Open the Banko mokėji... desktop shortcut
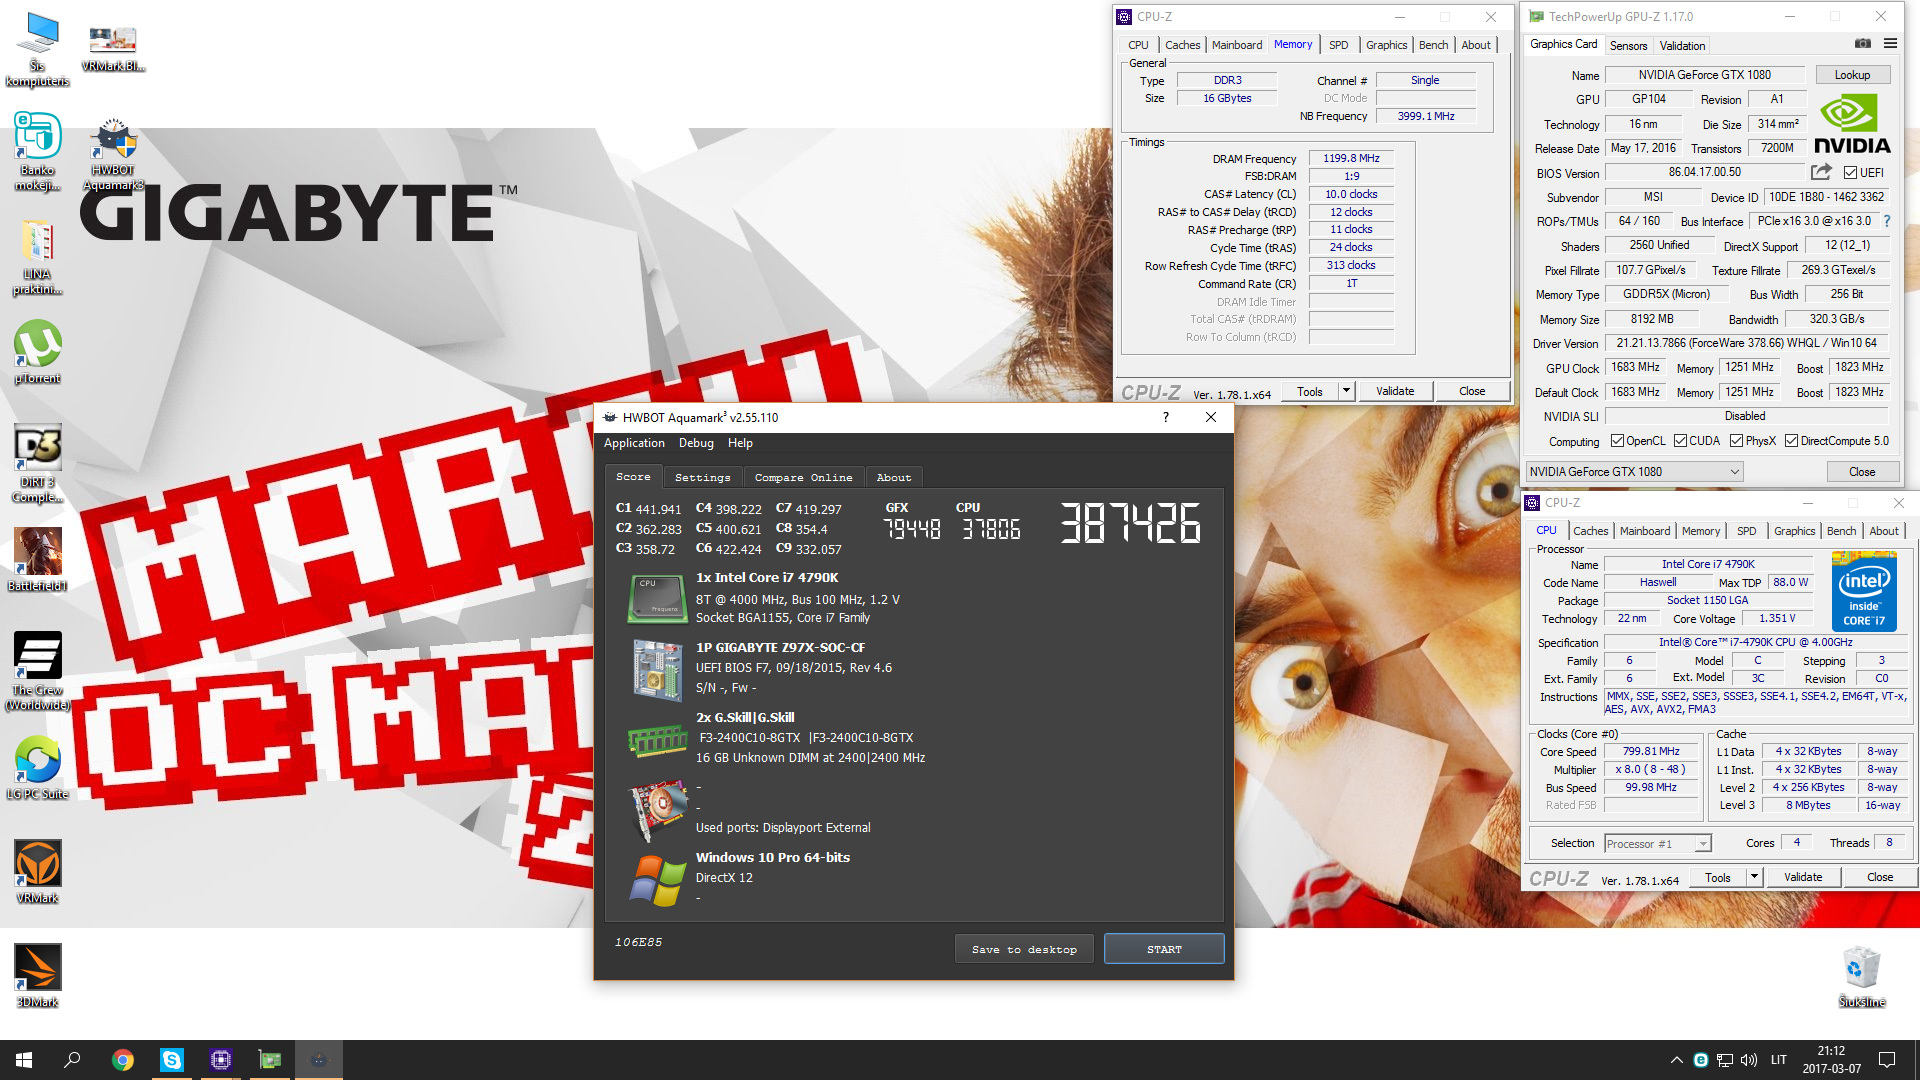 [x=38, y=151]
